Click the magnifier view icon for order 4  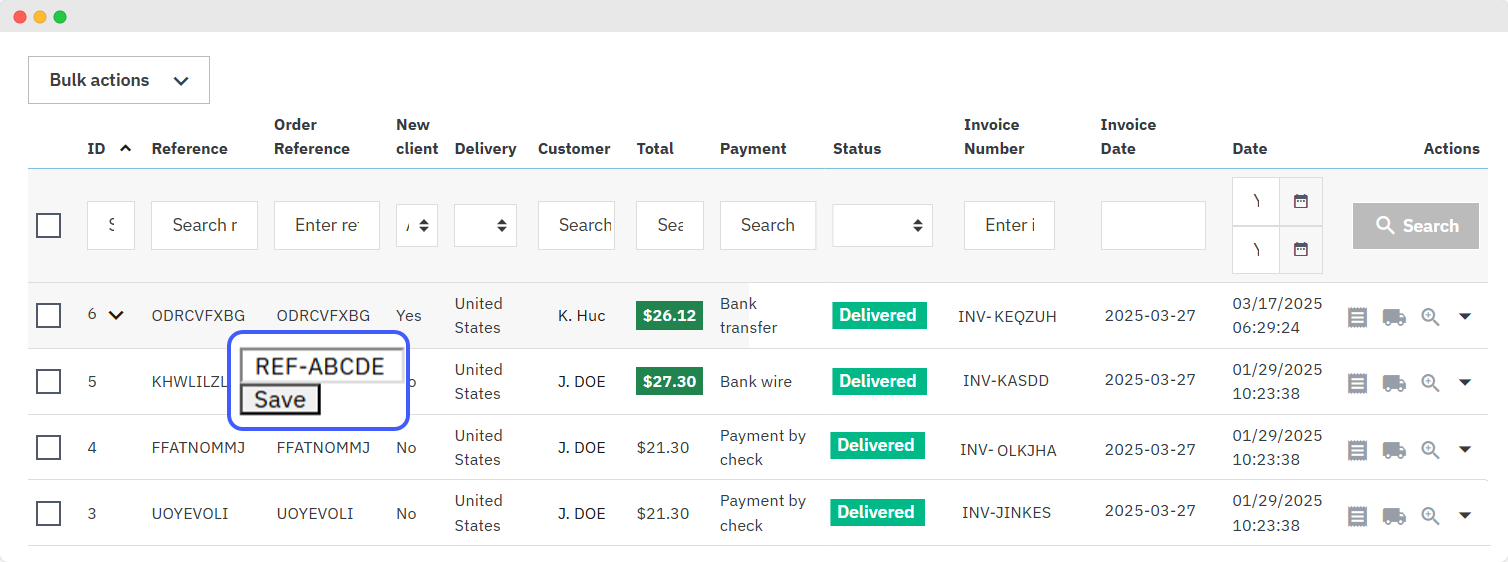(1431, 449)
